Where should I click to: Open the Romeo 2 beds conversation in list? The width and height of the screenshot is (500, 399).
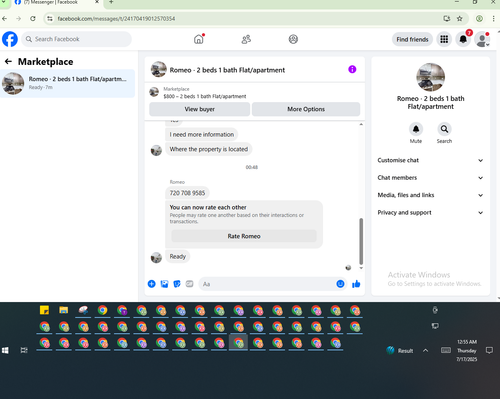(x=67, y=83)
